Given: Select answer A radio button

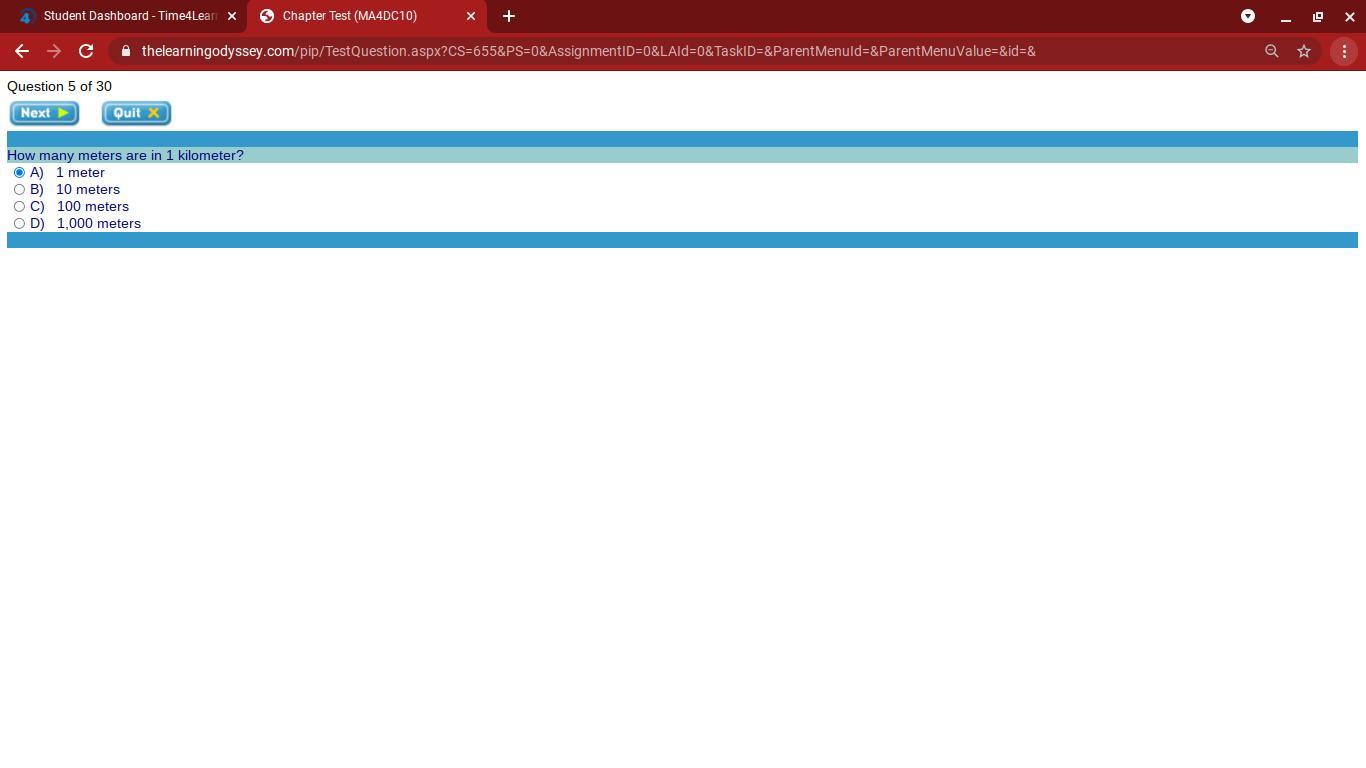Looking at the screenshot, I should (x=19, y=173).
